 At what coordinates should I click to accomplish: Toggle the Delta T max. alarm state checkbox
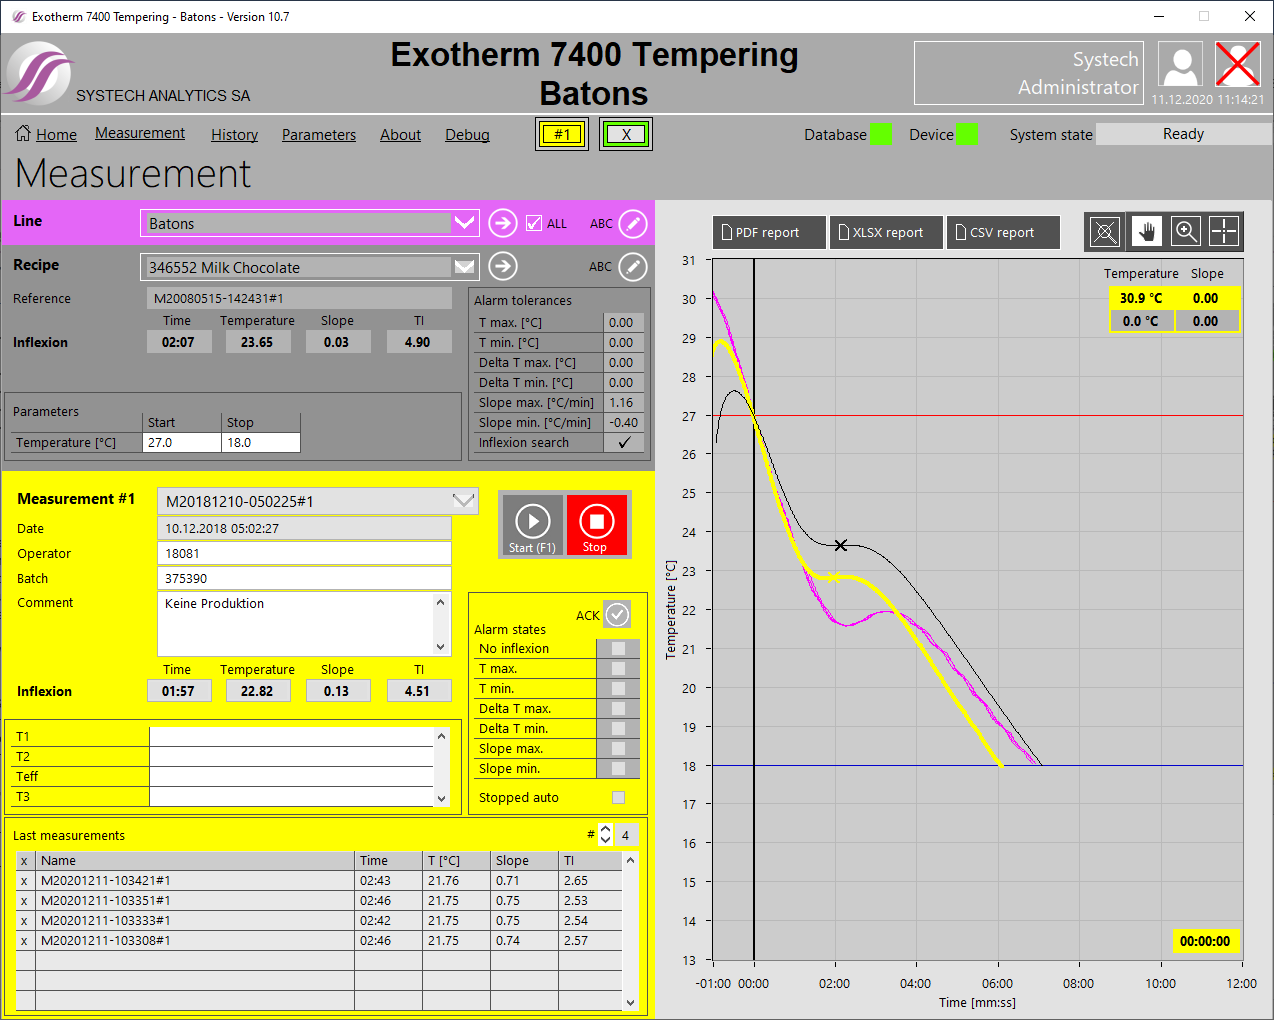[618, 708]
